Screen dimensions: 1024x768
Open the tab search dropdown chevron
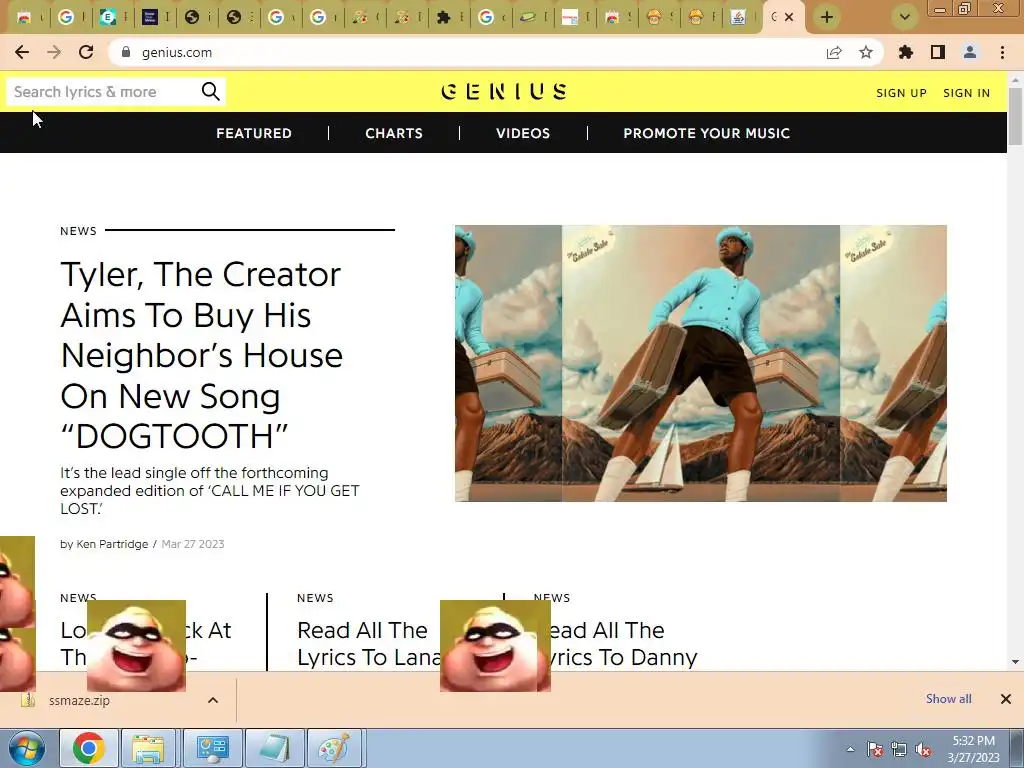tap(905, 17)
